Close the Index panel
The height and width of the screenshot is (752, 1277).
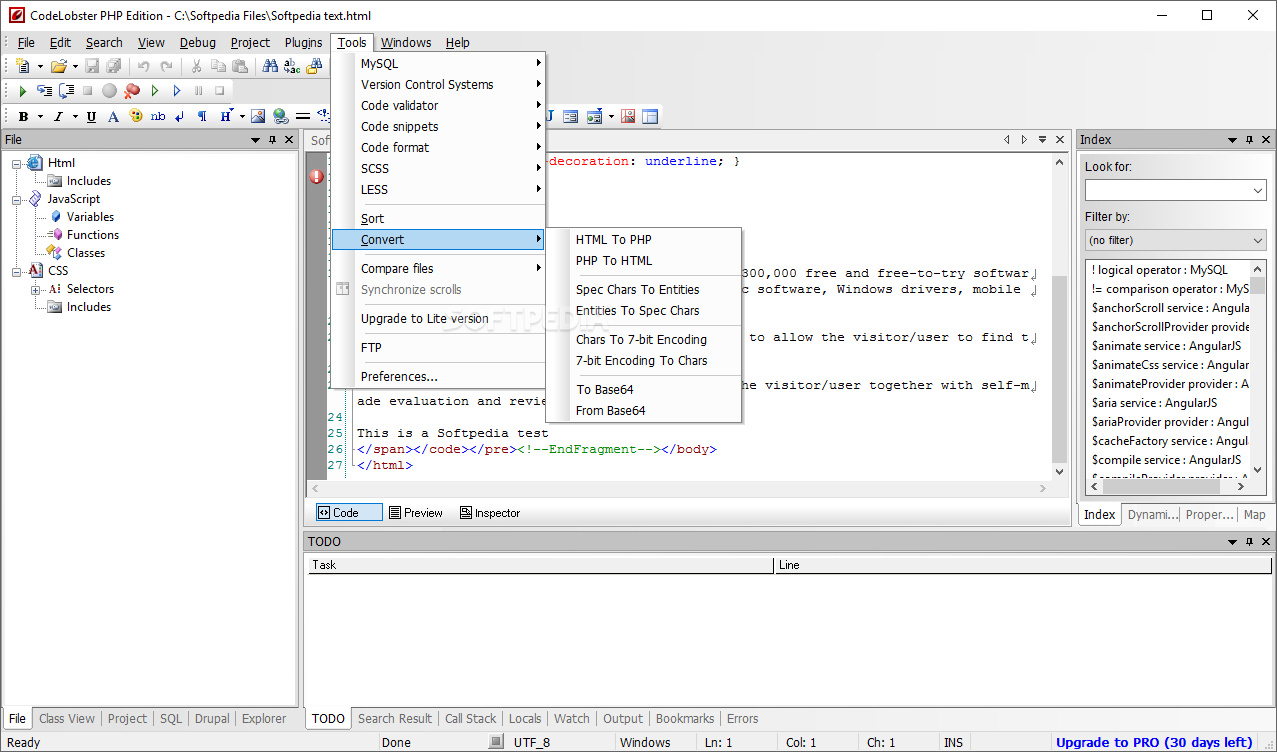[x=1266, y=140]
